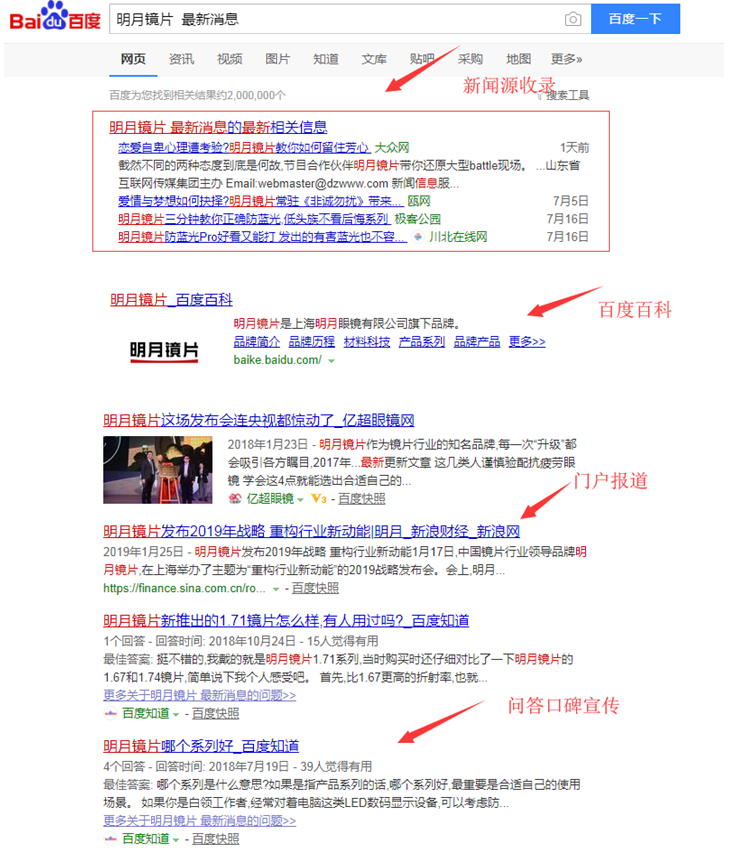Screen dimensions: 730x852
Task: Expand 百度知道 dropdown under 哪个系列好 result
Action: pos(176,841)
